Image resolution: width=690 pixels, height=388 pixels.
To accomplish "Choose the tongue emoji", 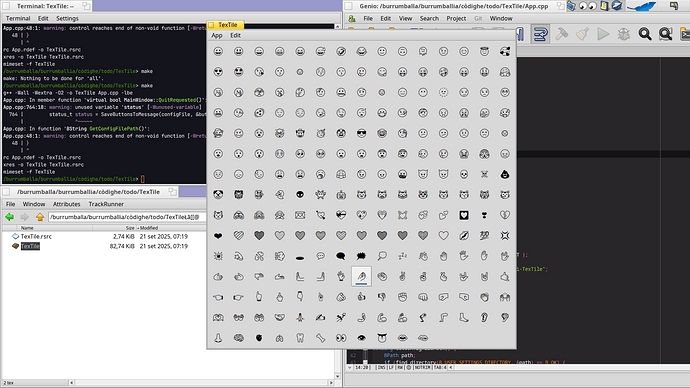I will tap(382, 338).
